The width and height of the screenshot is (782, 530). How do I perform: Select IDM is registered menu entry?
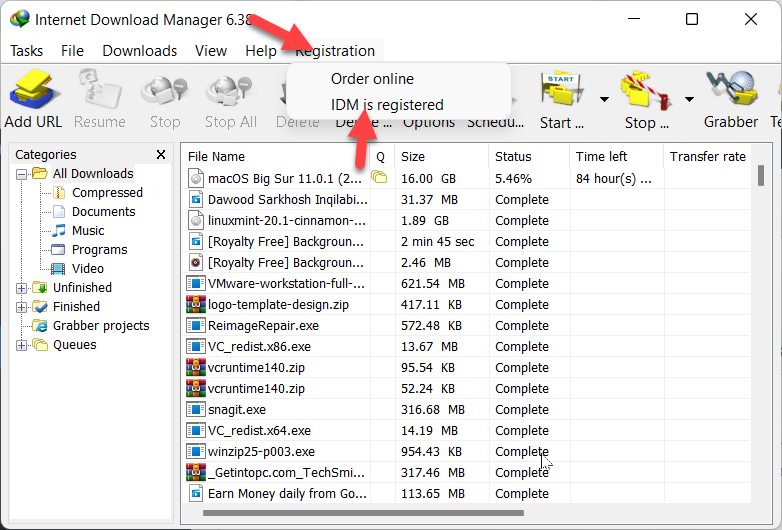pos(387,105)
